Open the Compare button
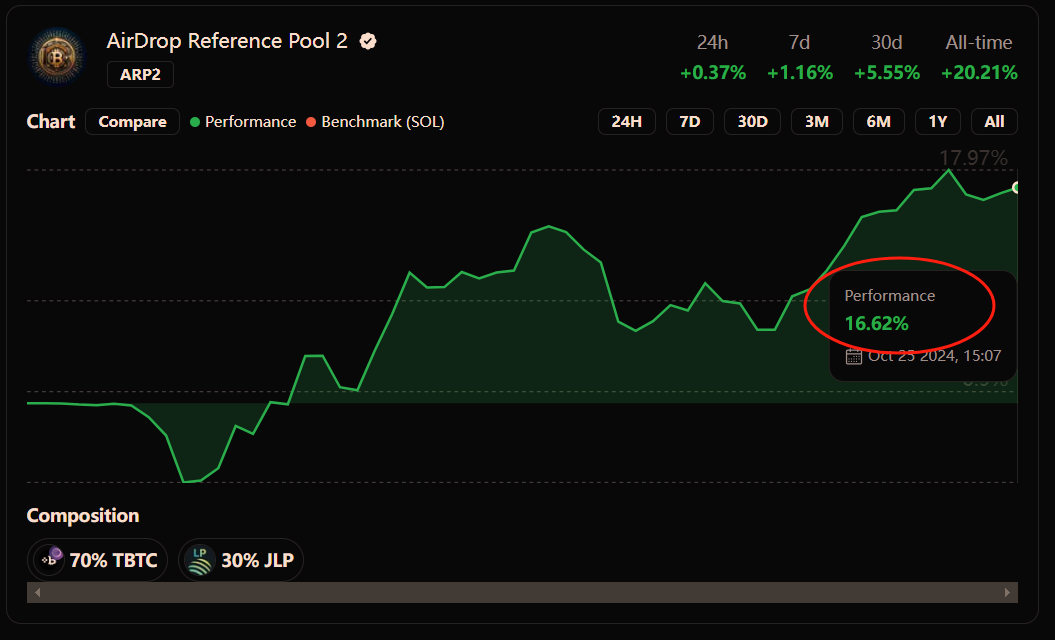1055x640 pixels. (x=133, y=122)
